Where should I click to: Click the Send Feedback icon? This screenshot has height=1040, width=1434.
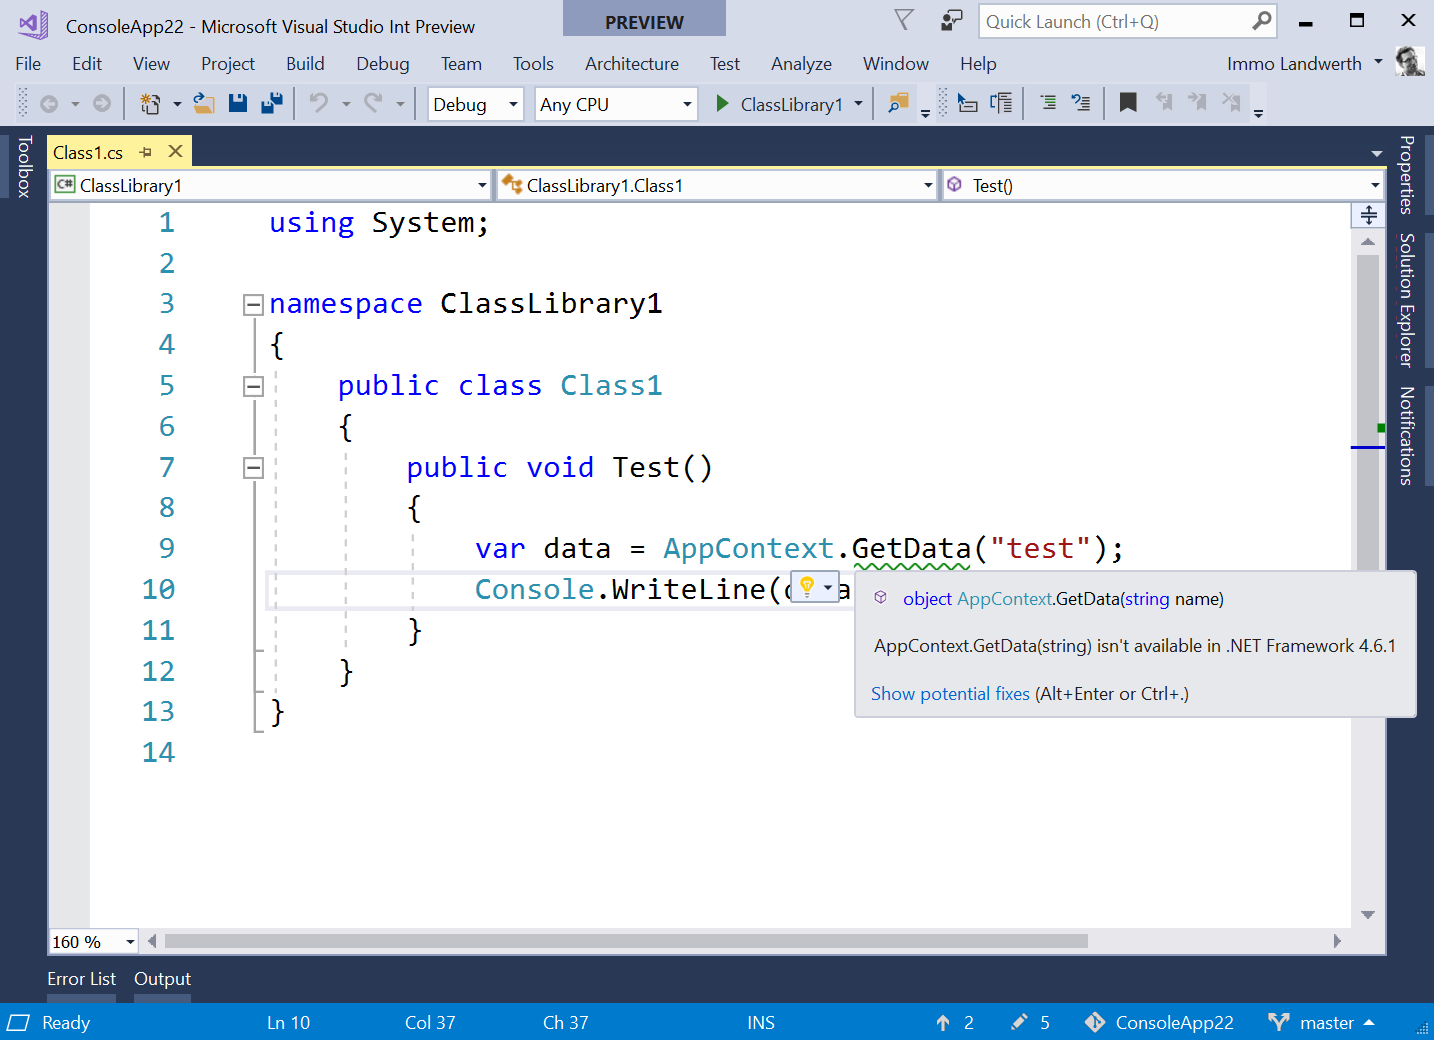point(951,20)
